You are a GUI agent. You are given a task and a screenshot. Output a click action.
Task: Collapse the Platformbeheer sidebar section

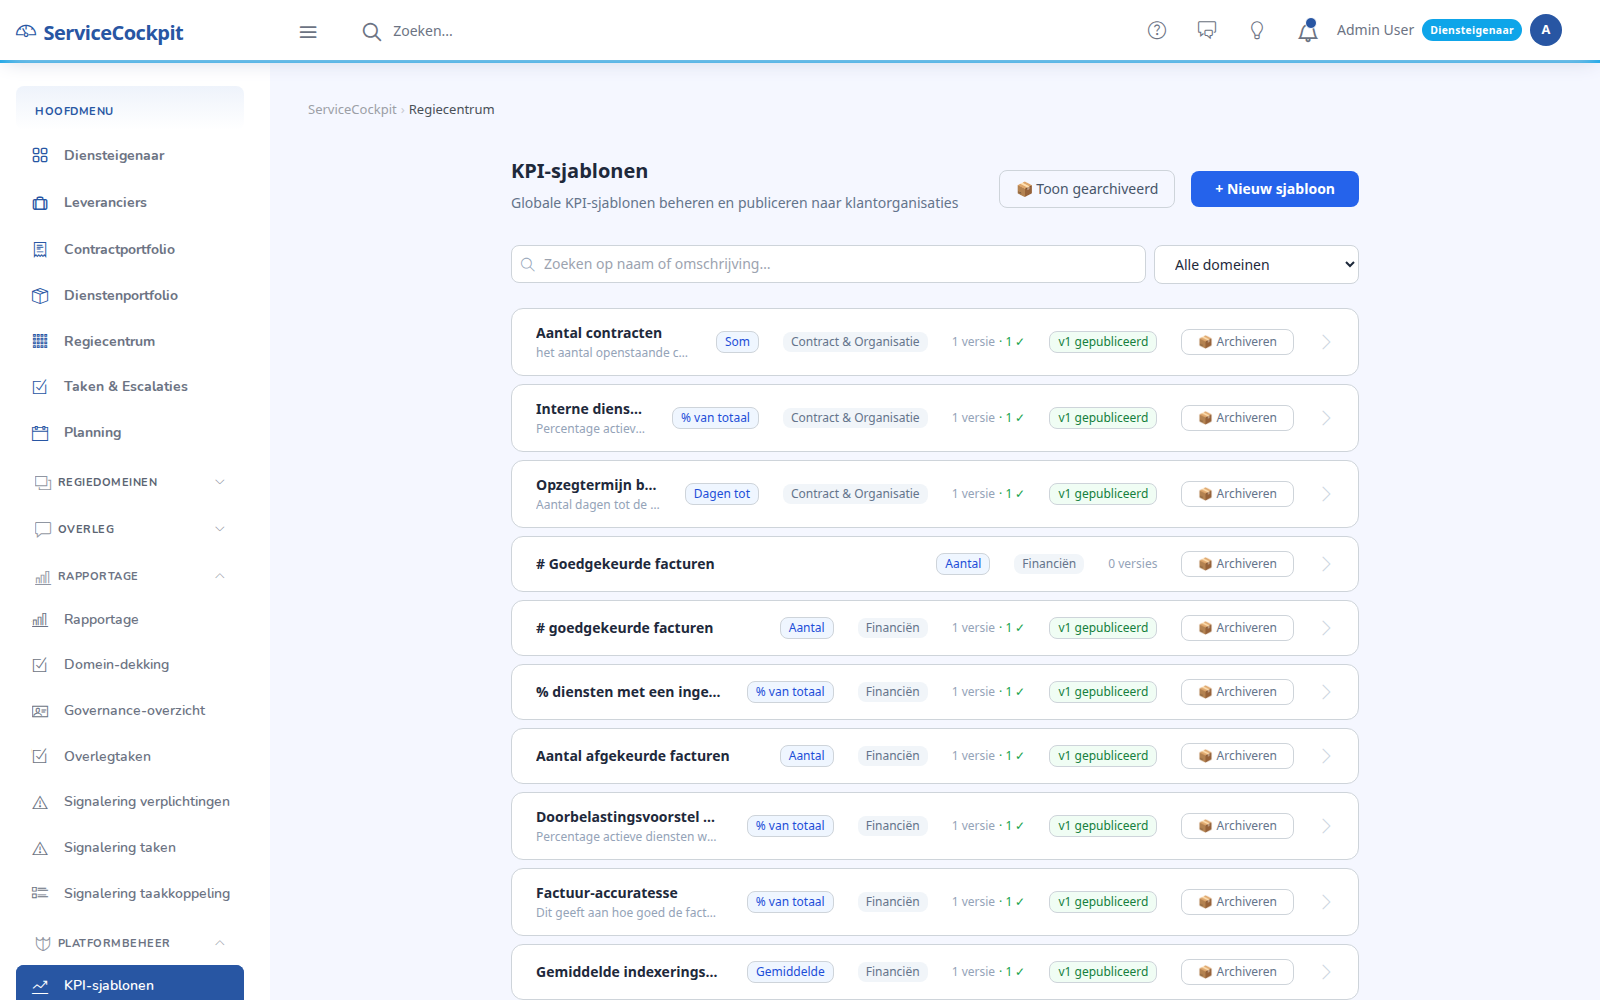(130, 943)
